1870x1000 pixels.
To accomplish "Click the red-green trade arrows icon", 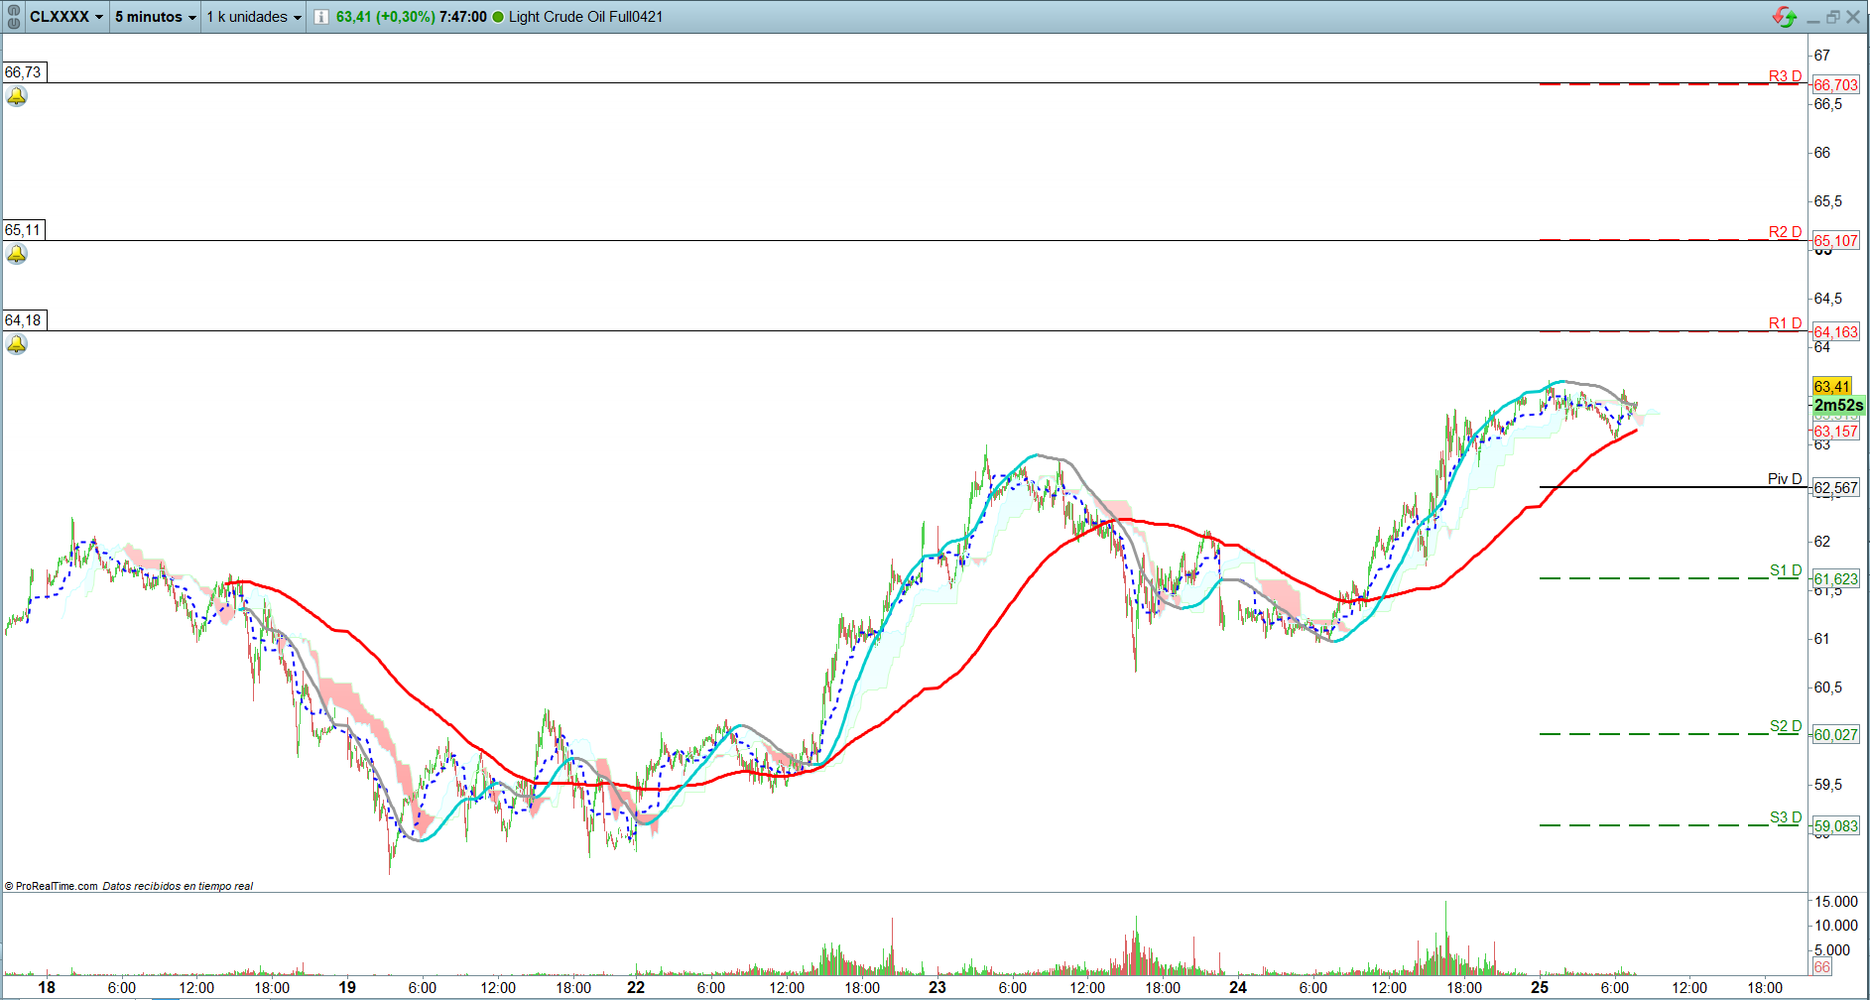I will [1783, 17].
